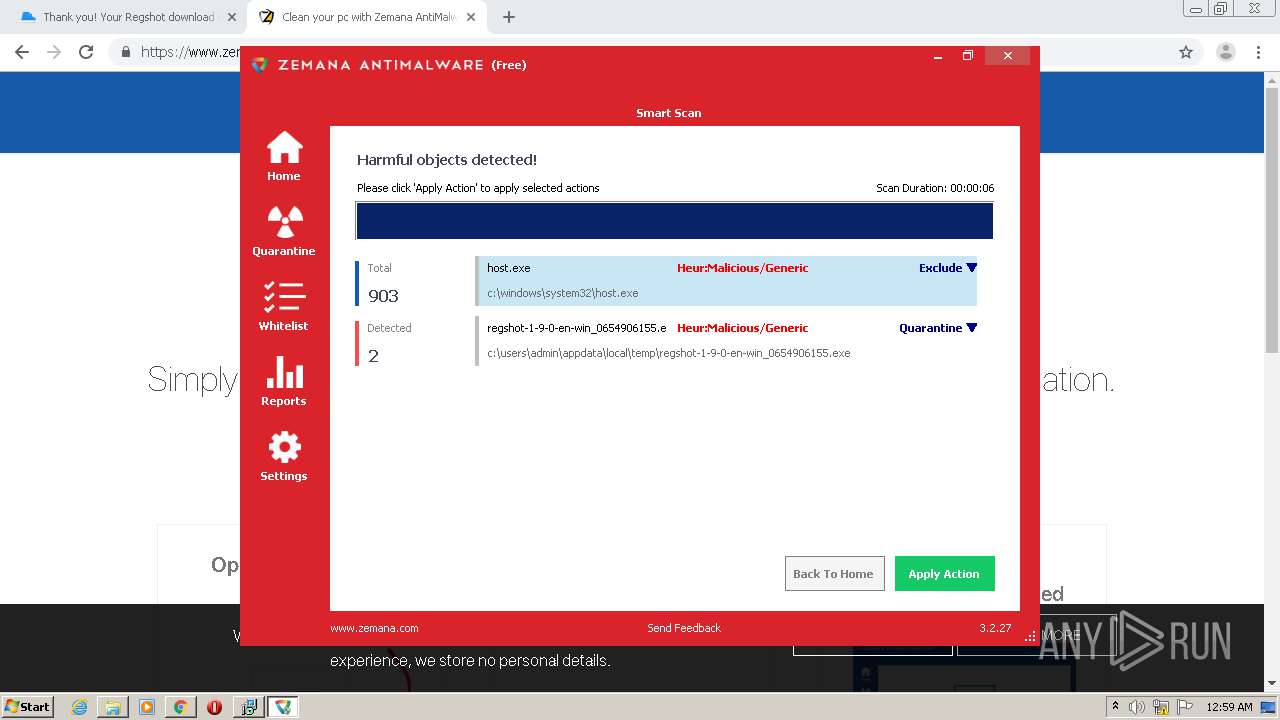Open the www.zemana.com link
This screenshot has height=720, width=1280.
tap(374, 628)
